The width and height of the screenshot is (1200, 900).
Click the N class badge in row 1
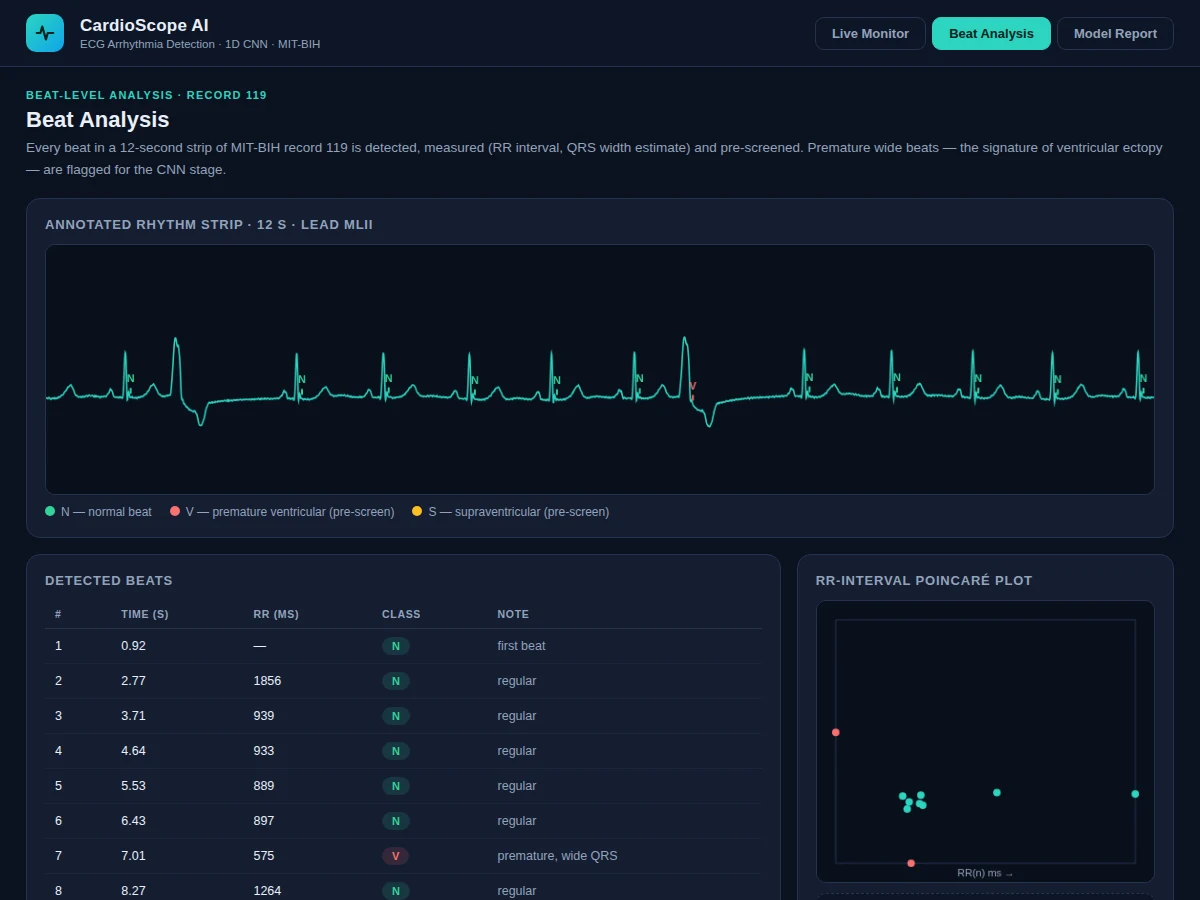pos(395,646)
